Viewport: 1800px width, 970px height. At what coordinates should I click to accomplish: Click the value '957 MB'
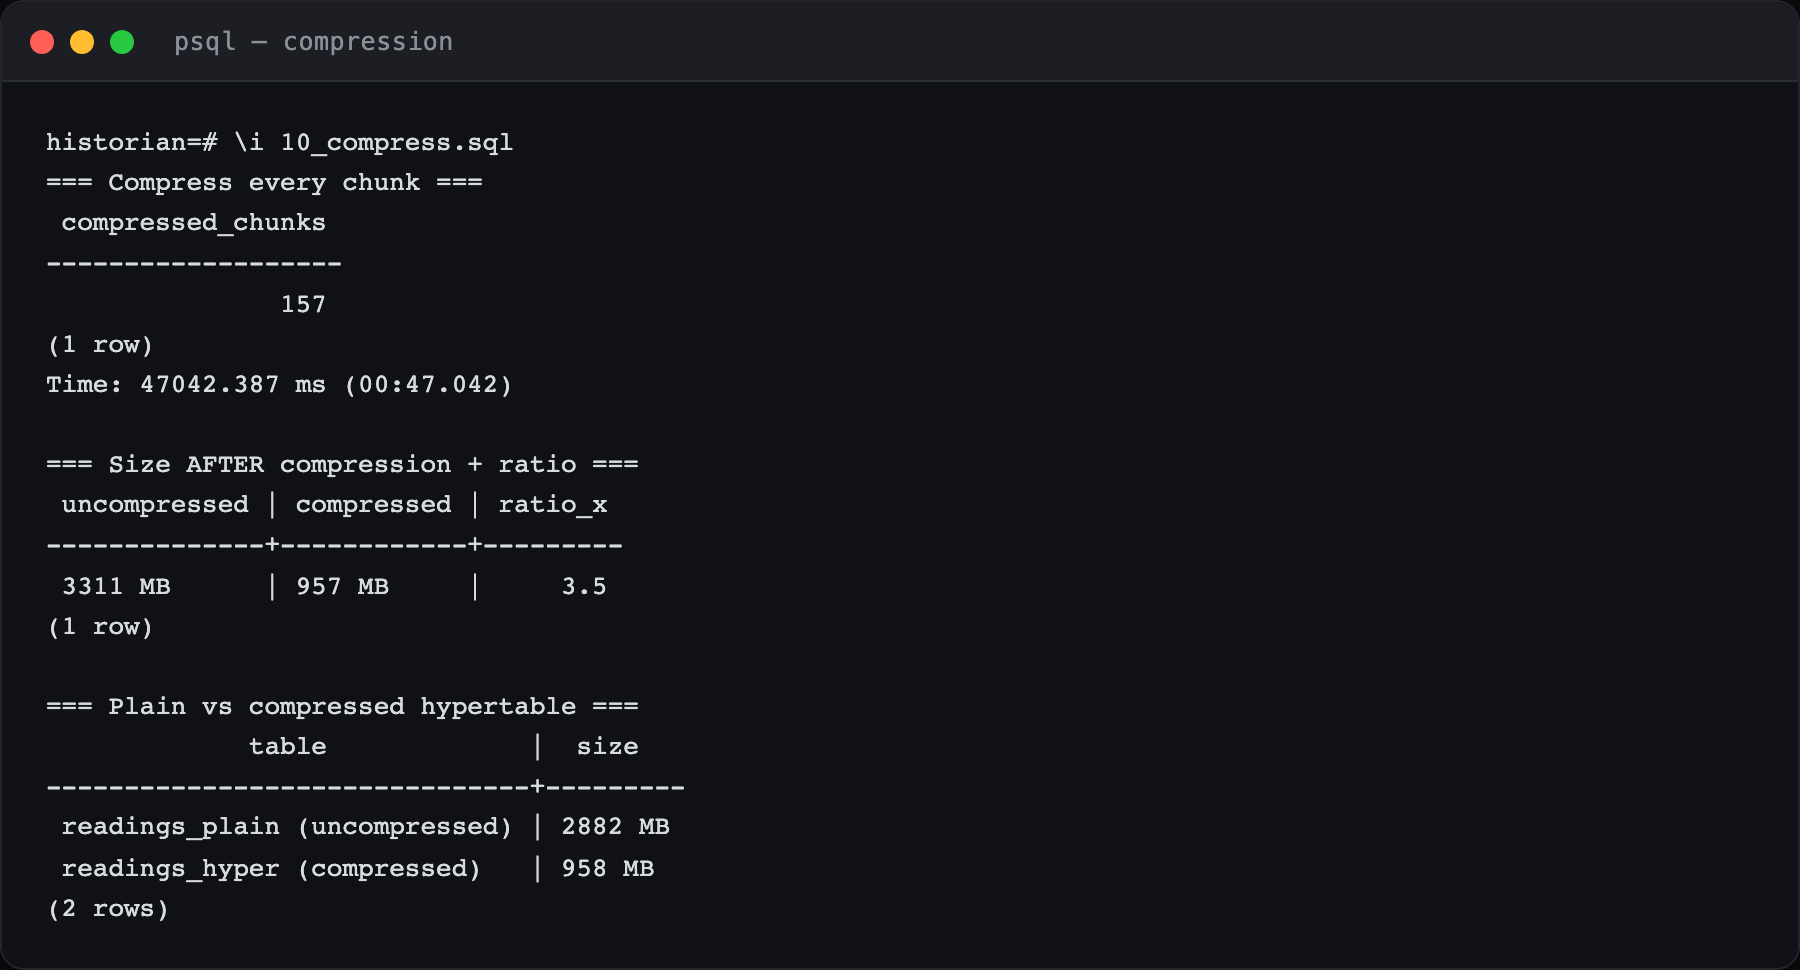coord(342,586)
